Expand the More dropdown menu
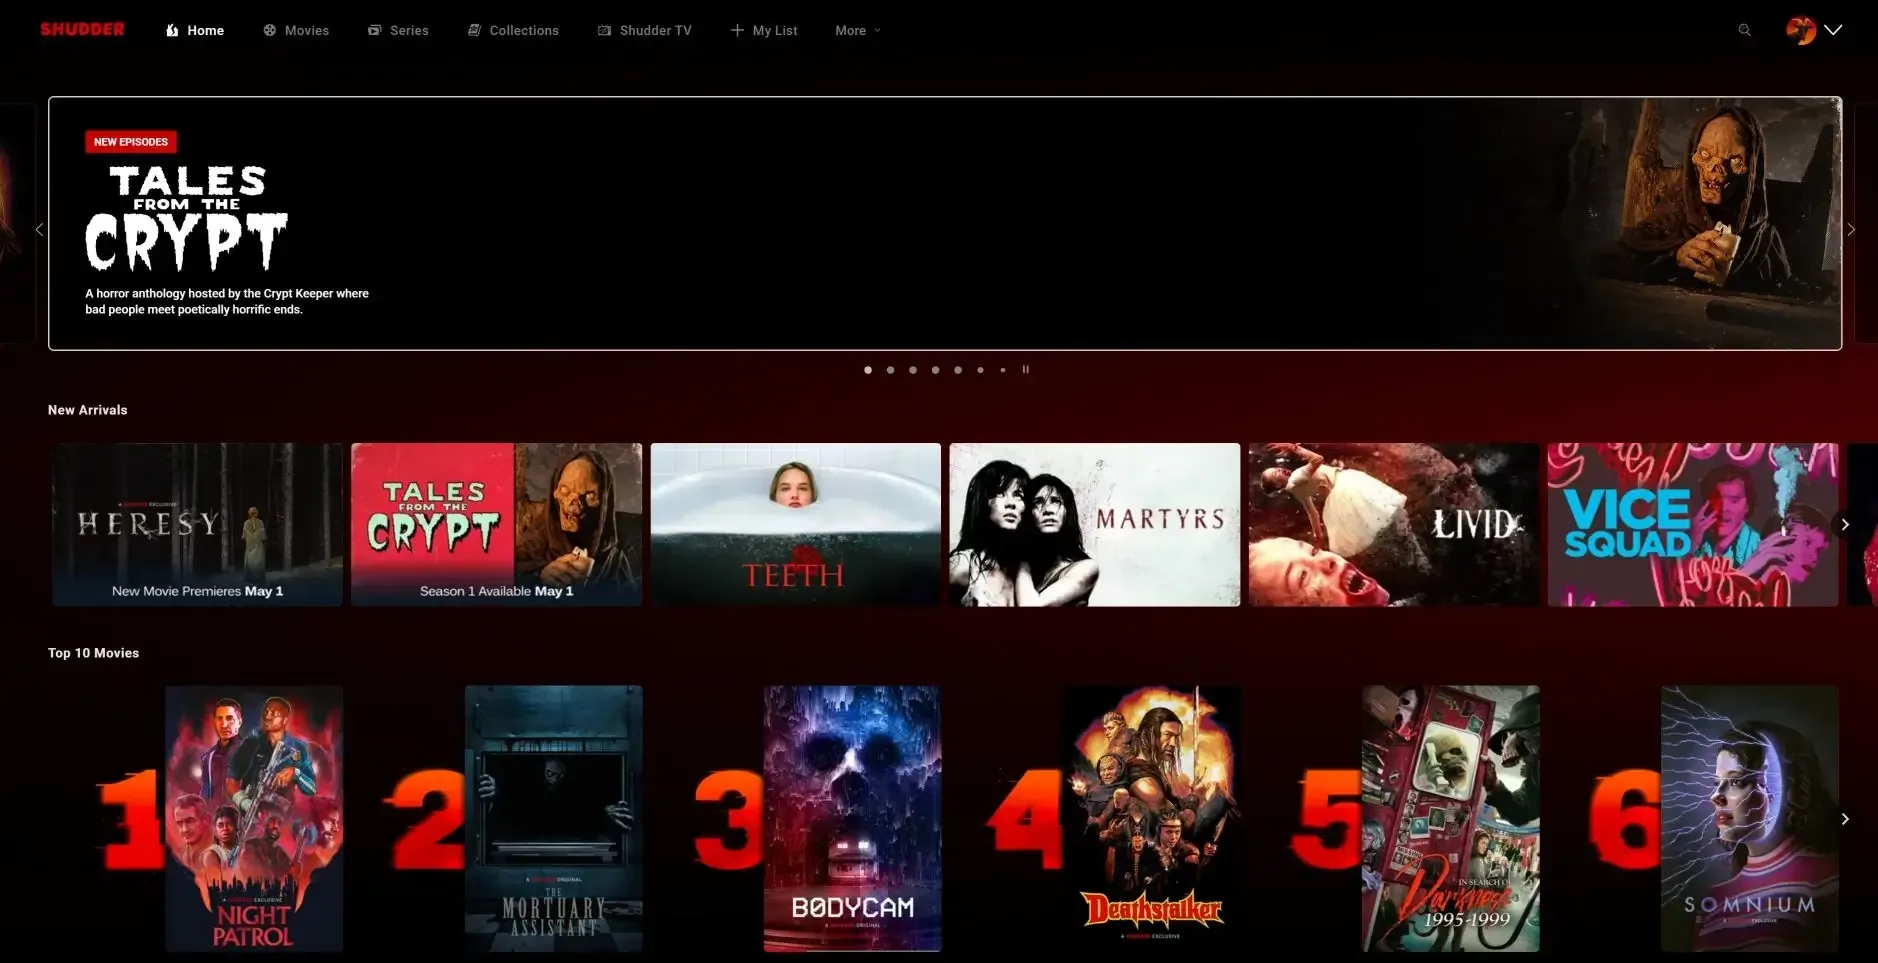 coord(858,30)
